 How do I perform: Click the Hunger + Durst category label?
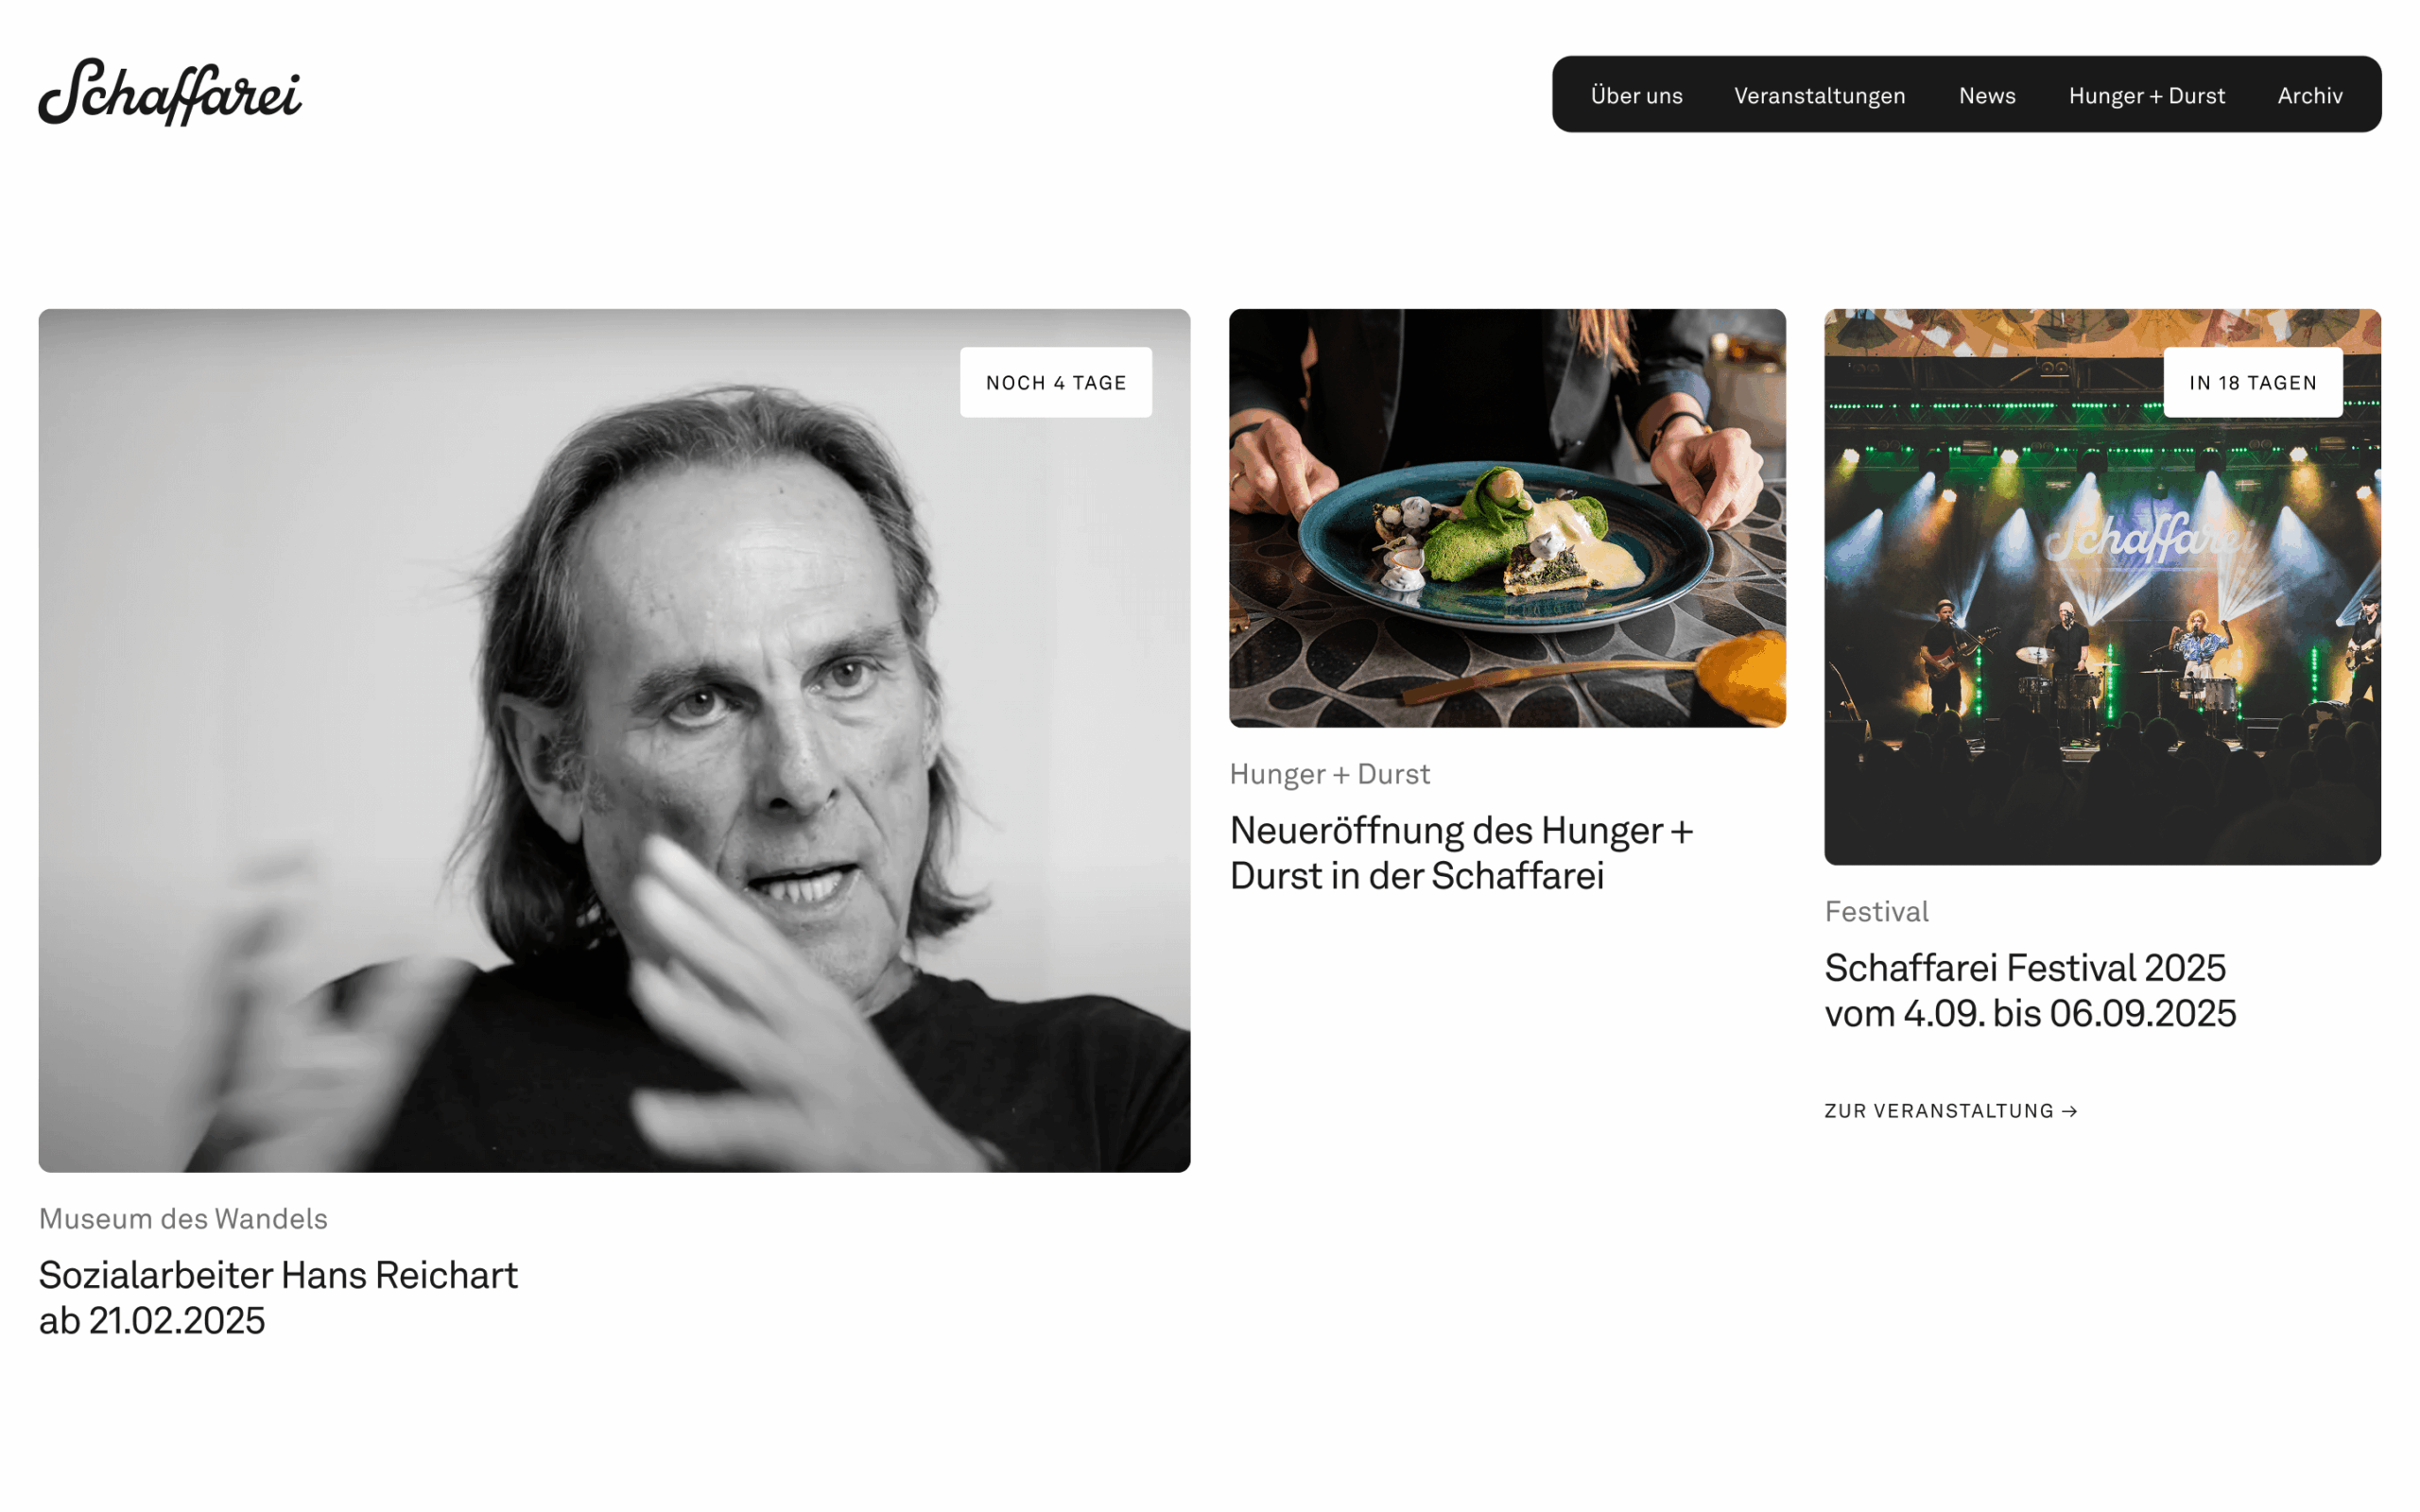pos(1329,774)
